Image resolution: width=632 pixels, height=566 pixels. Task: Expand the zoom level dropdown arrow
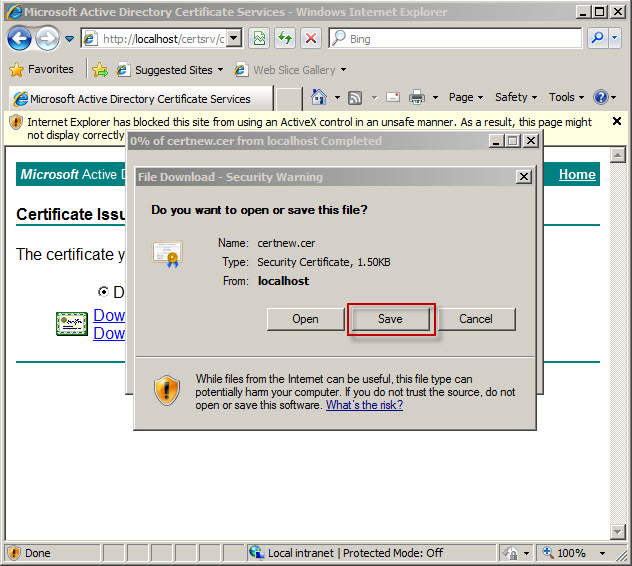[x=602, y=554]
